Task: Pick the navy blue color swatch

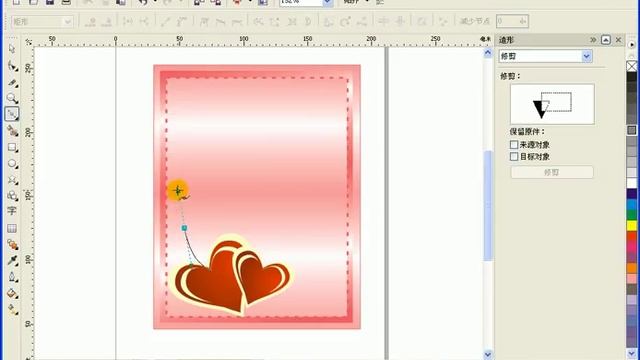Action: coord(632,193)
